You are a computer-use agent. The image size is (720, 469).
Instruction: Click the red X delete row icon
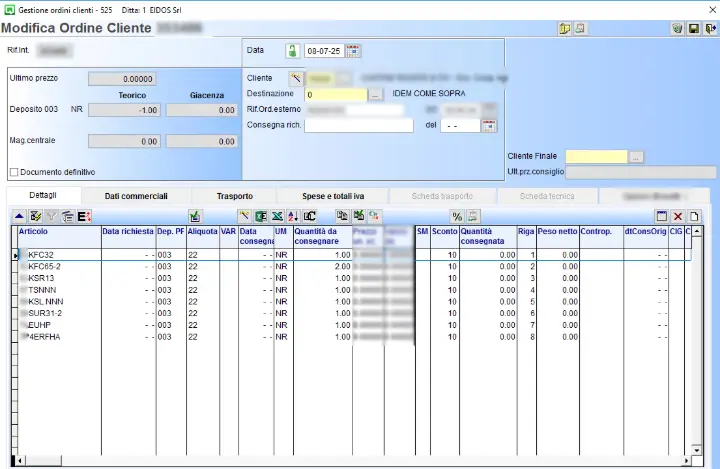tap(678, 216)
